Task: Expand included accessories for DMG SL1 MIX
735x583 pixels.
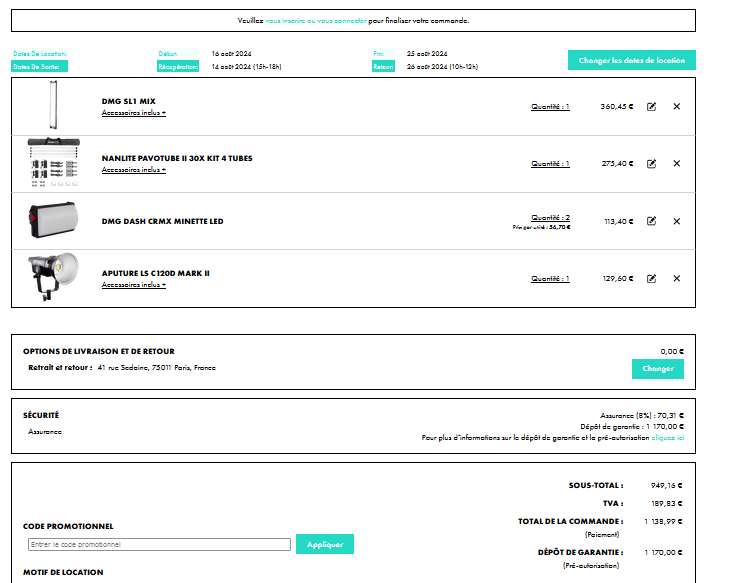Action: pyautogui.click(x=133, y=113)
